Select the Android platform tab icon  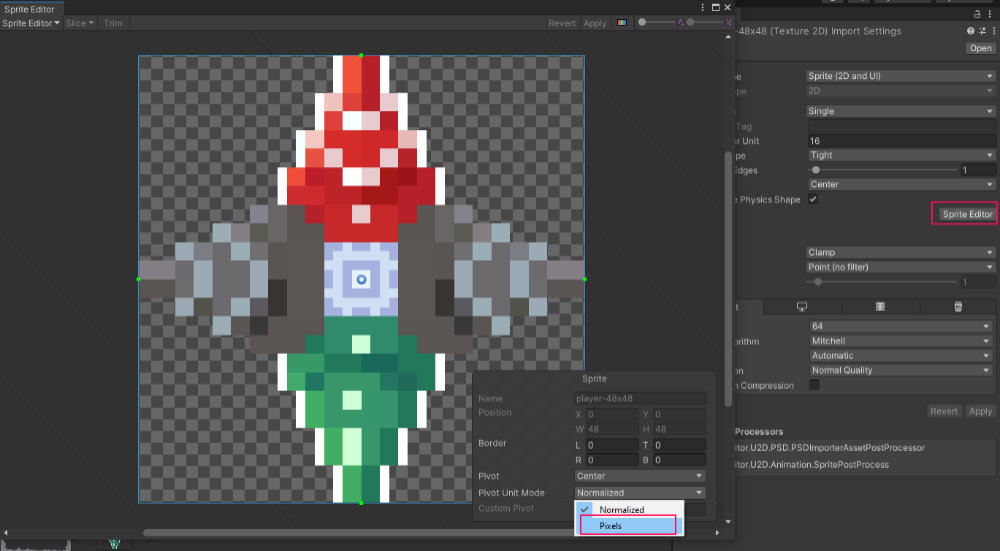957,306
